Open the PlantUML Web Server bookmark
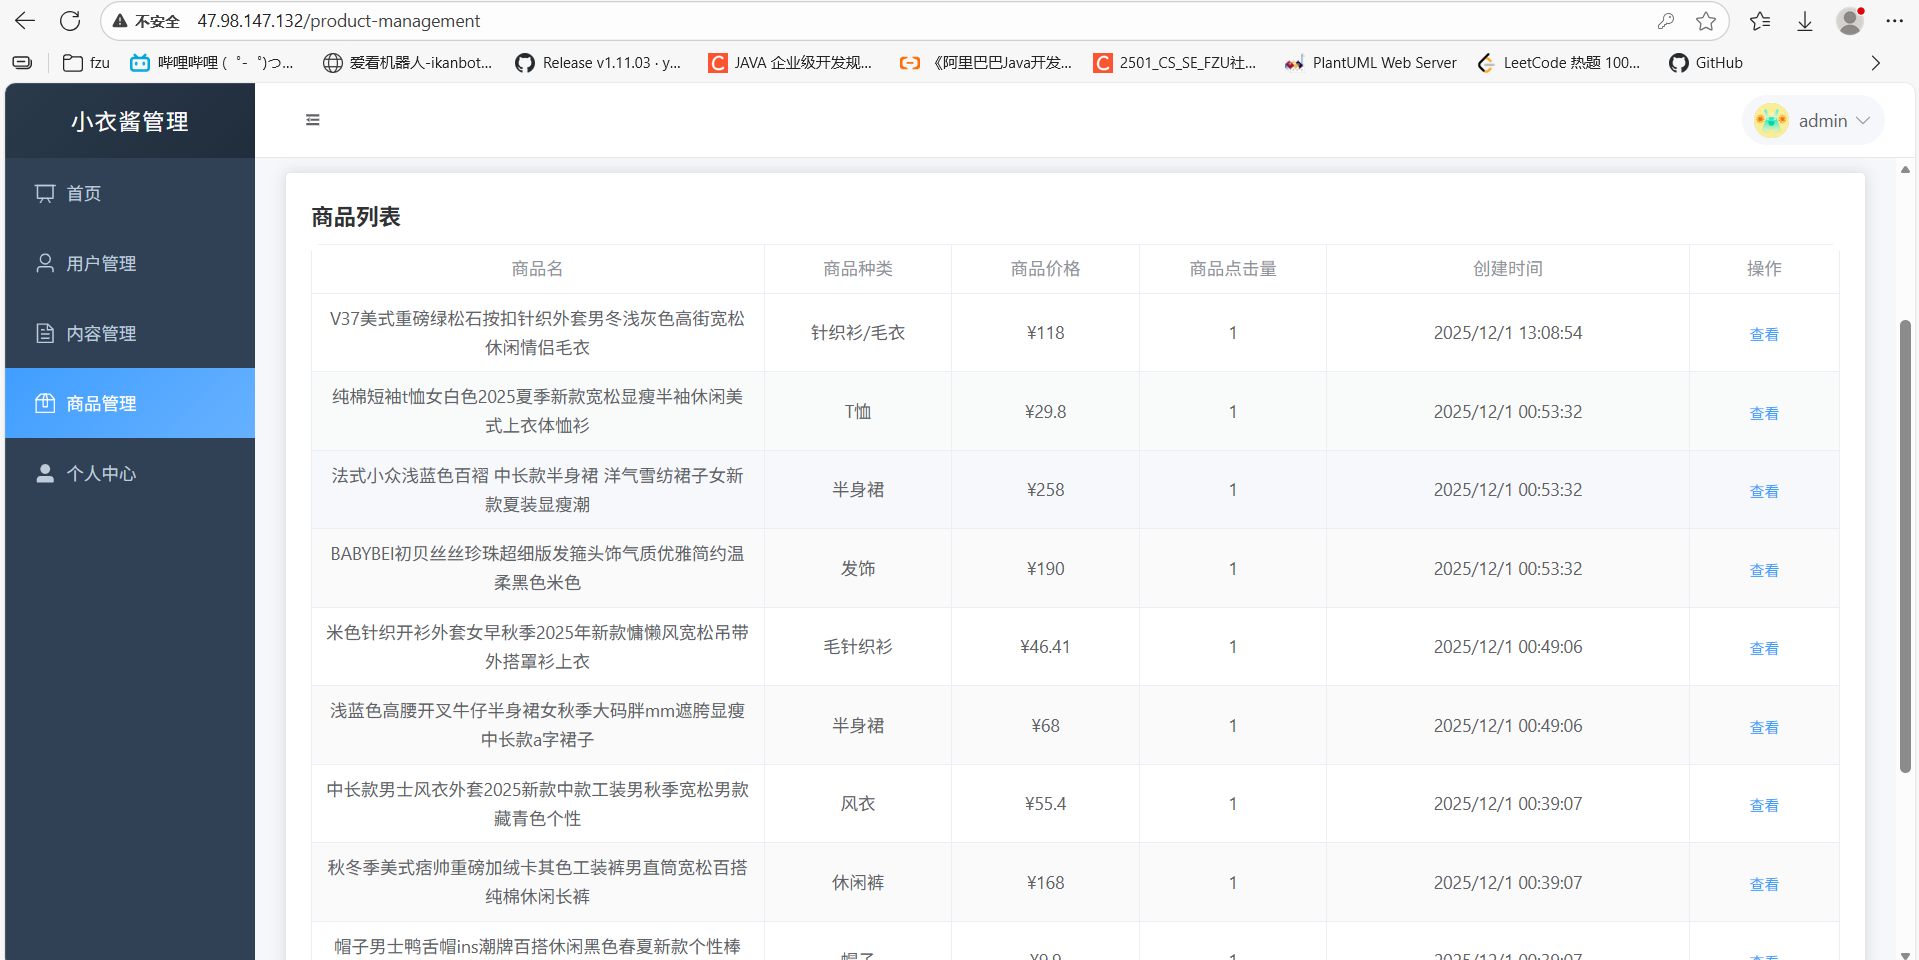Viewport: 1919px width, 960px height. [x=1370, y=63]
